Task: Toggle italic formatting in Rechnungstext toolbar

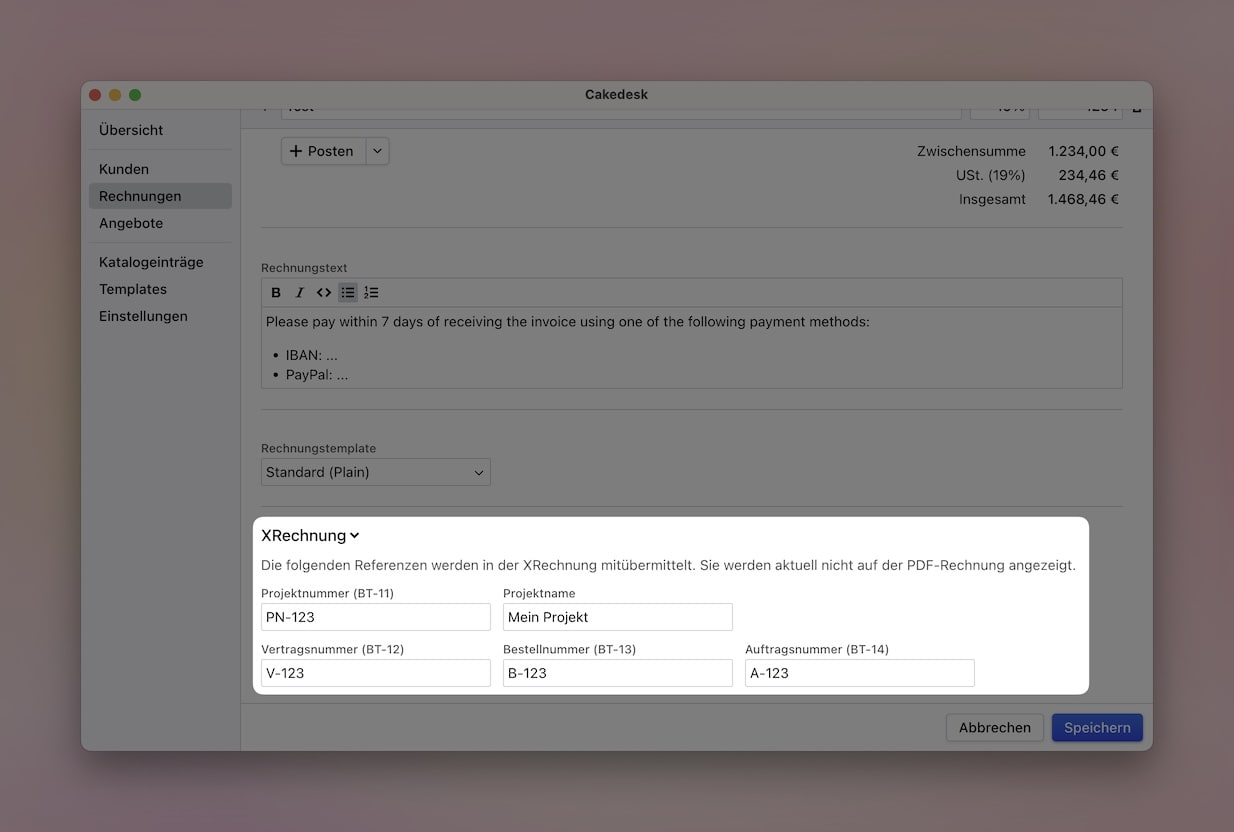Action: [299, 293]
